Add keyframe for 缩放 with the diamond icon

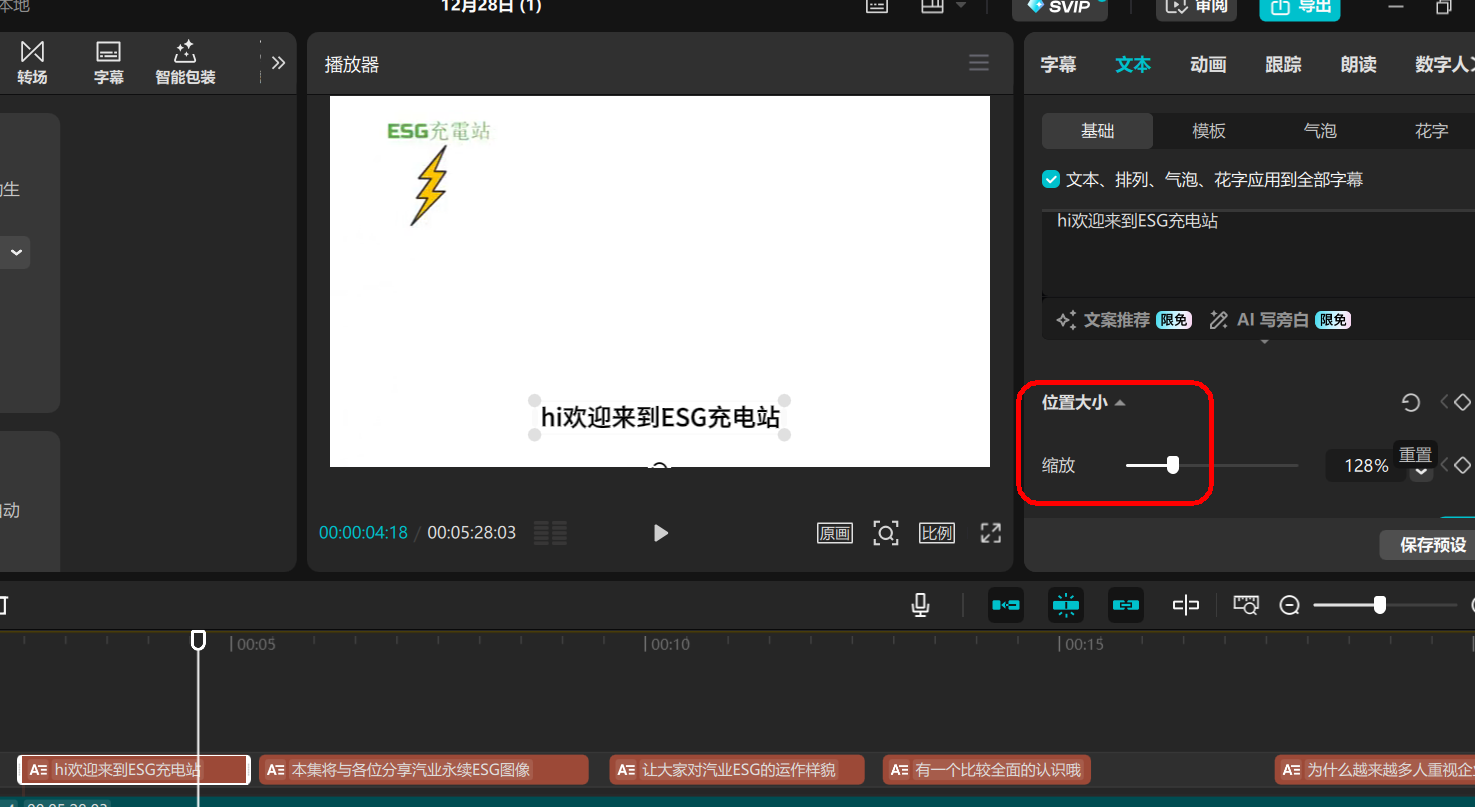(x=1462, y=465)
